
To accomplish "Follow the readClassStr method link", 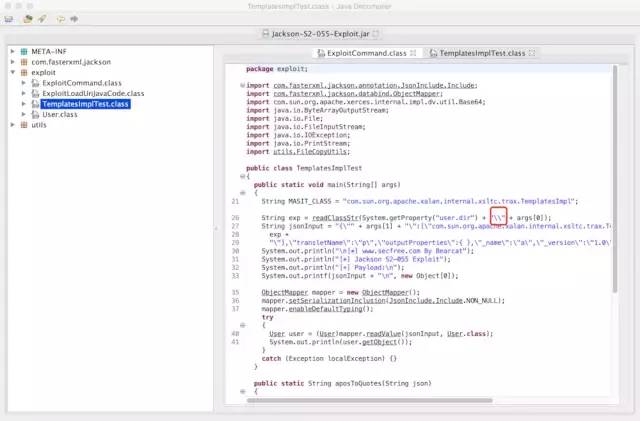I will pos(337,218).
